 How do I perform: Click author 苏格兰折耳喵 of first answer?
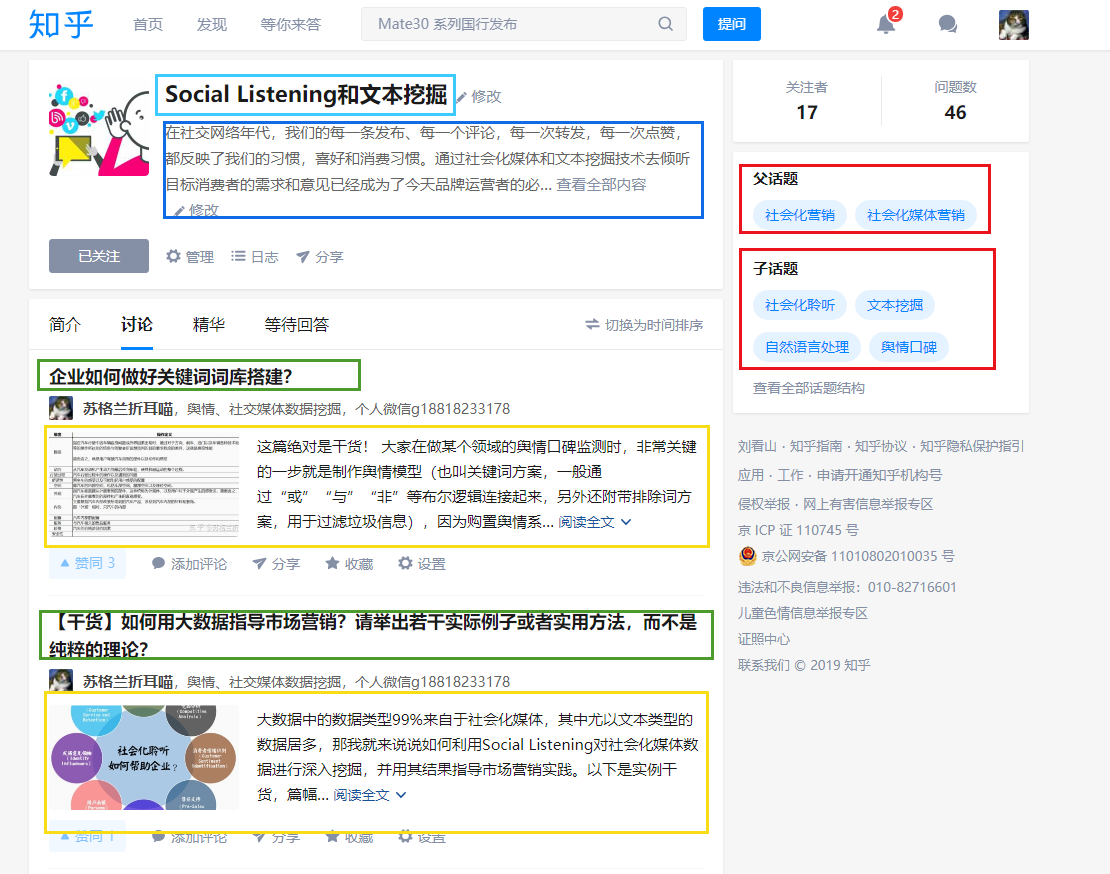pos(128,409)
